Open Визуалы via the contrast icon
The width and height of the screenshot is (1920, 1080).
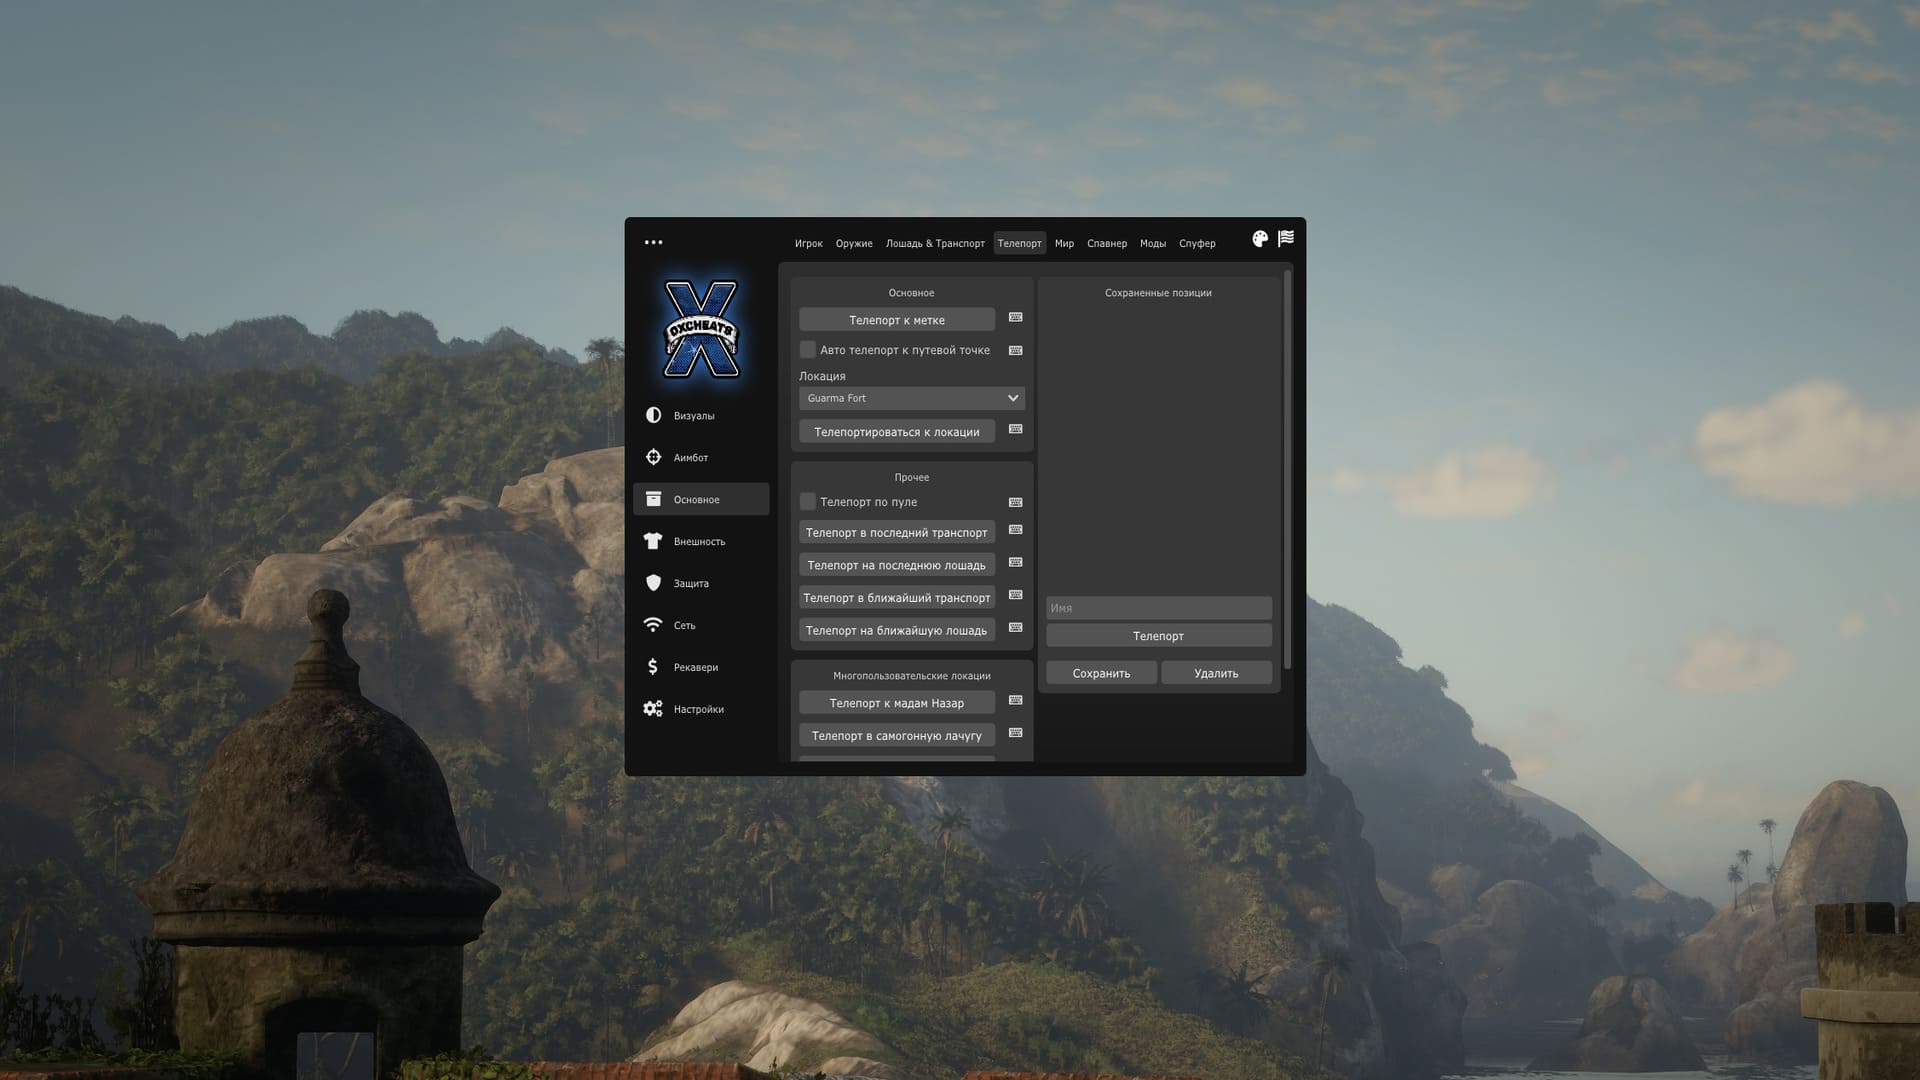tap(653, 416)
